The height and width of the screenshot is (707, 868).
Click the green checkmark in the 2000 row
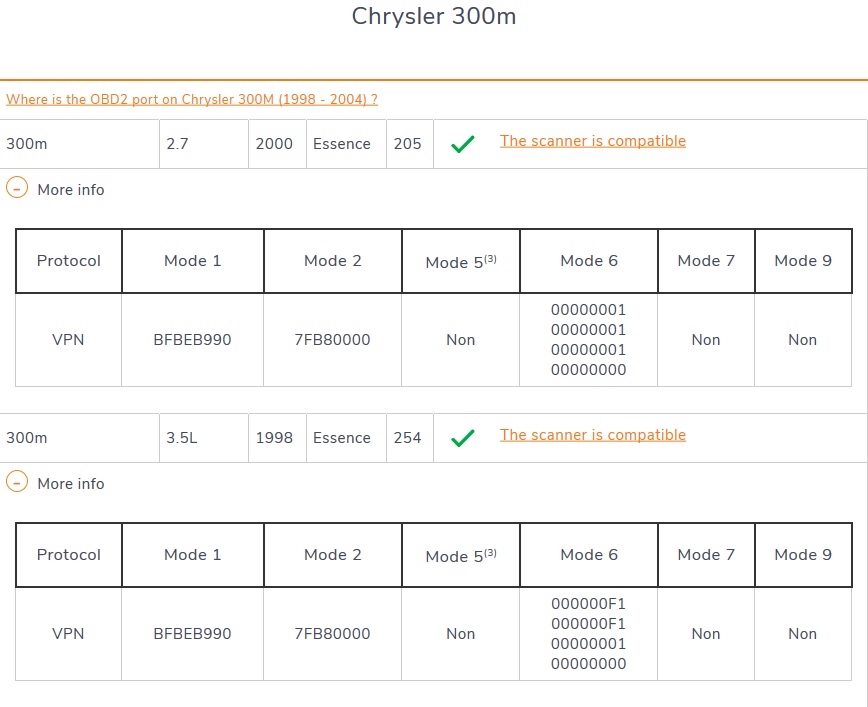click(x=461, y=144)
